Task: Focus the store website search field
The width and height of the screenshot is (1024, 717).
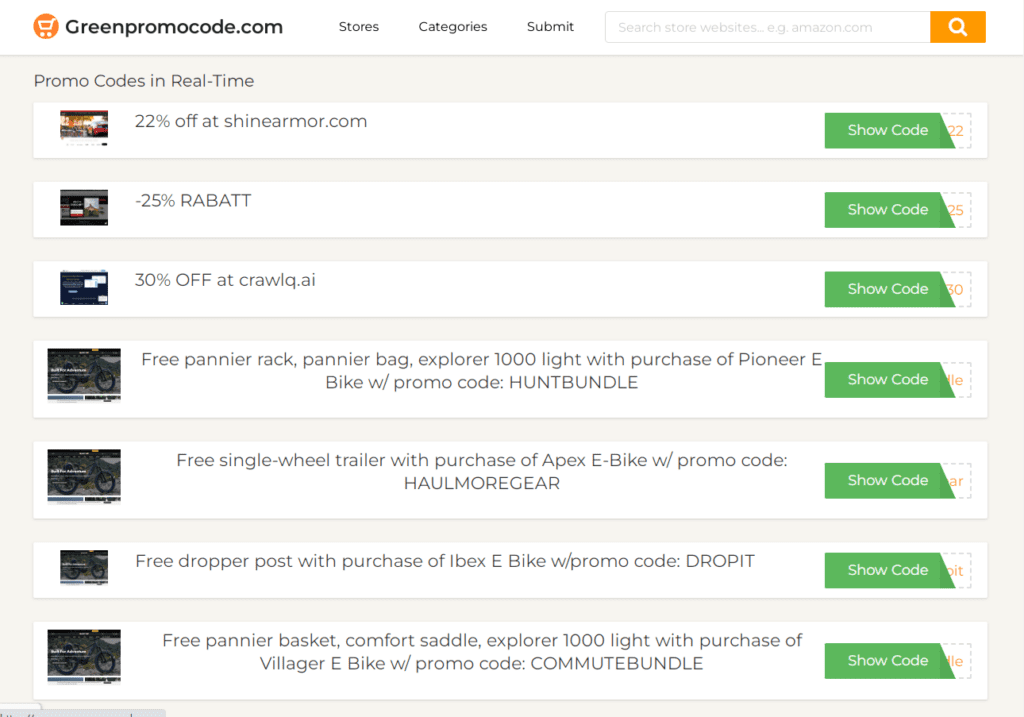Action: (767, 27)
